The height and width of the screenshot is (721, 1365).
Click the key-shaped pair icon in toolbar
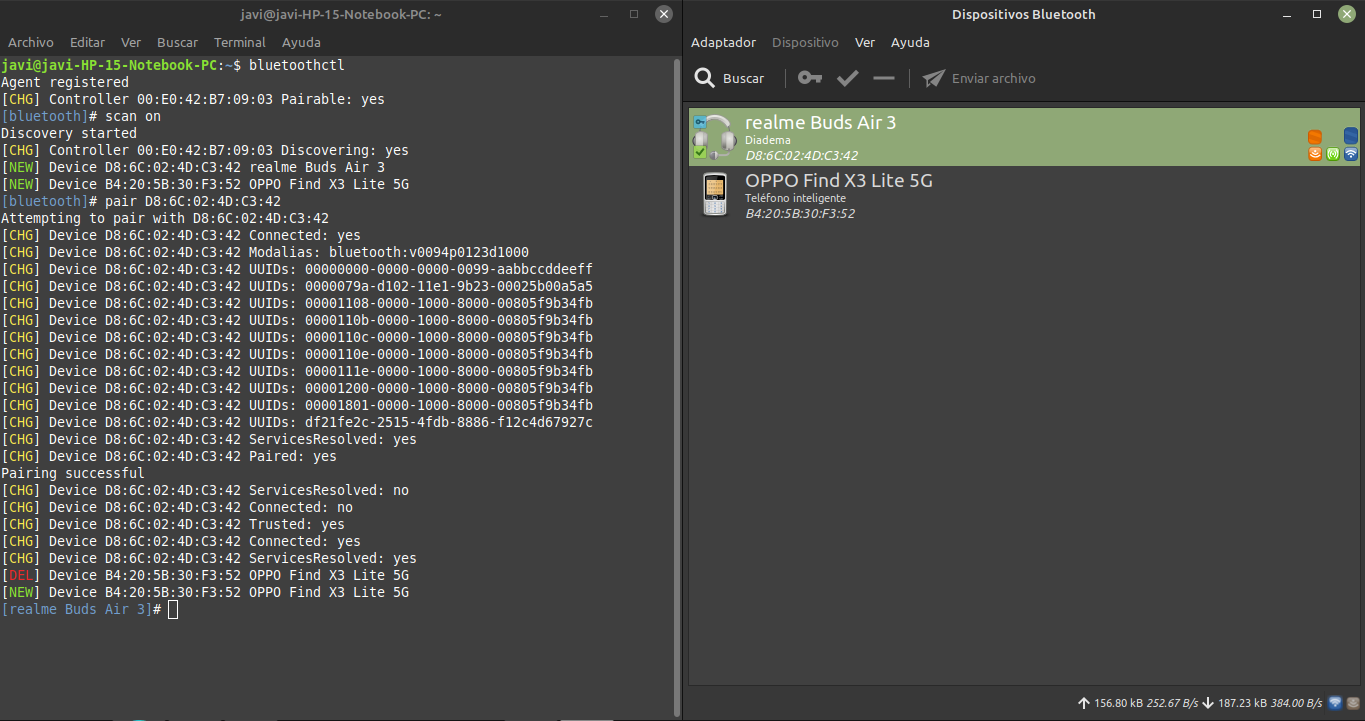click(x=810, y=78)
